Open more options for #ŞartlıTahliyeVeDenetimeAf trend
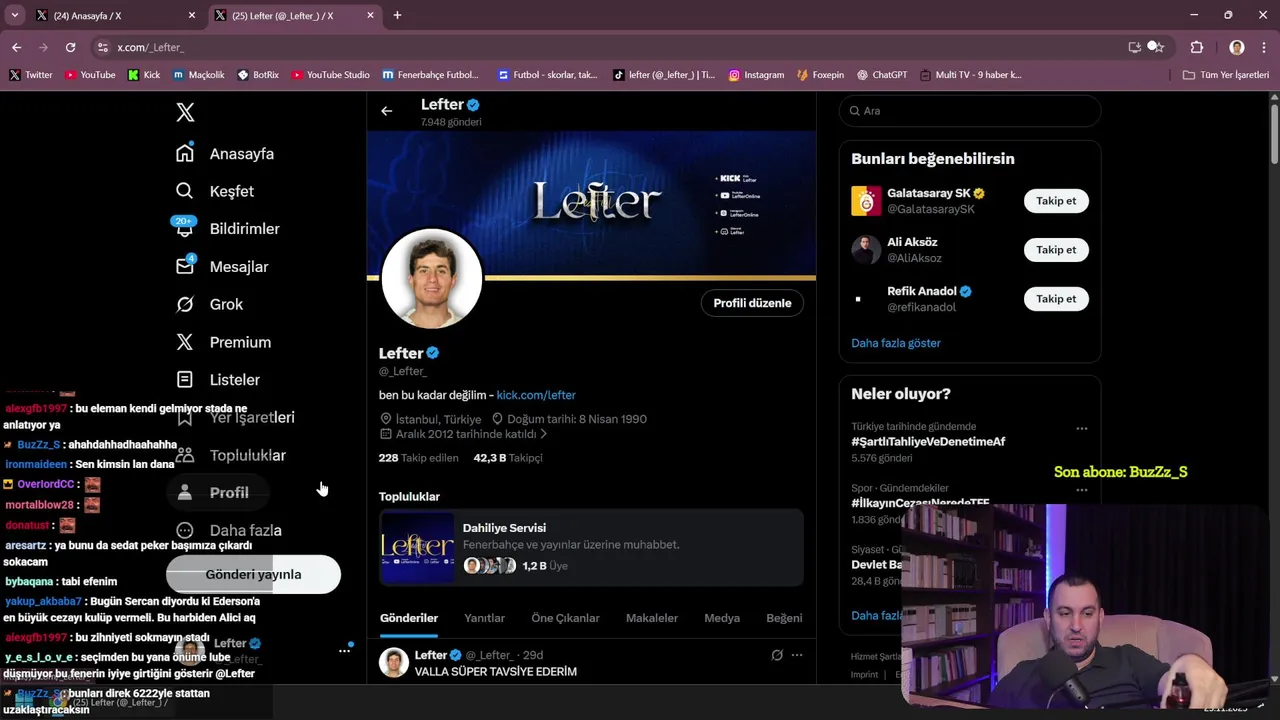 (x=1081, y=428)
